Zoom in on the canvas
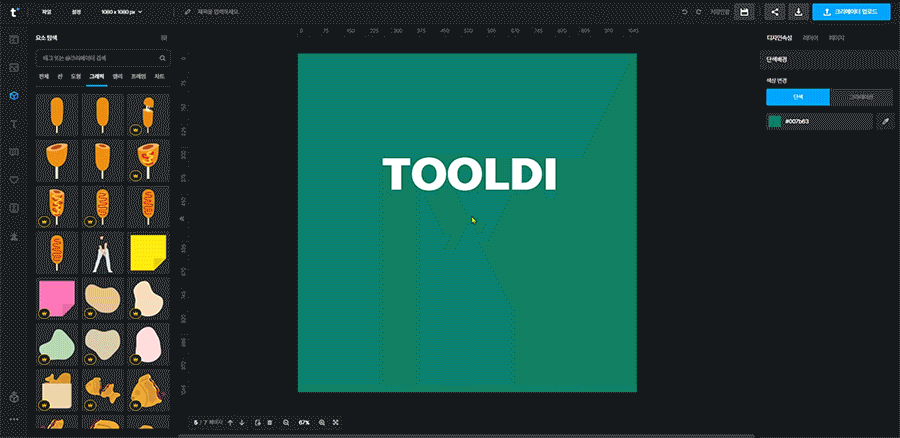Viewport: 900px width, 438px height. click(321, 423)
